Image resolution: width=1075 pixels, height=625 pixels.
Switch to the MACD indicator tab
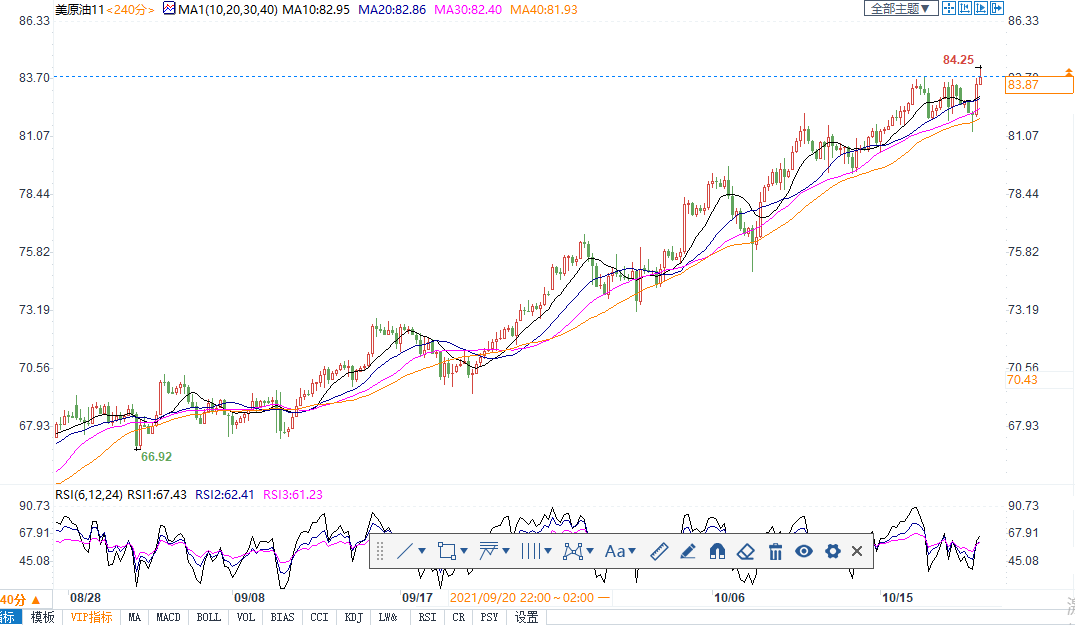click(168, 617)
